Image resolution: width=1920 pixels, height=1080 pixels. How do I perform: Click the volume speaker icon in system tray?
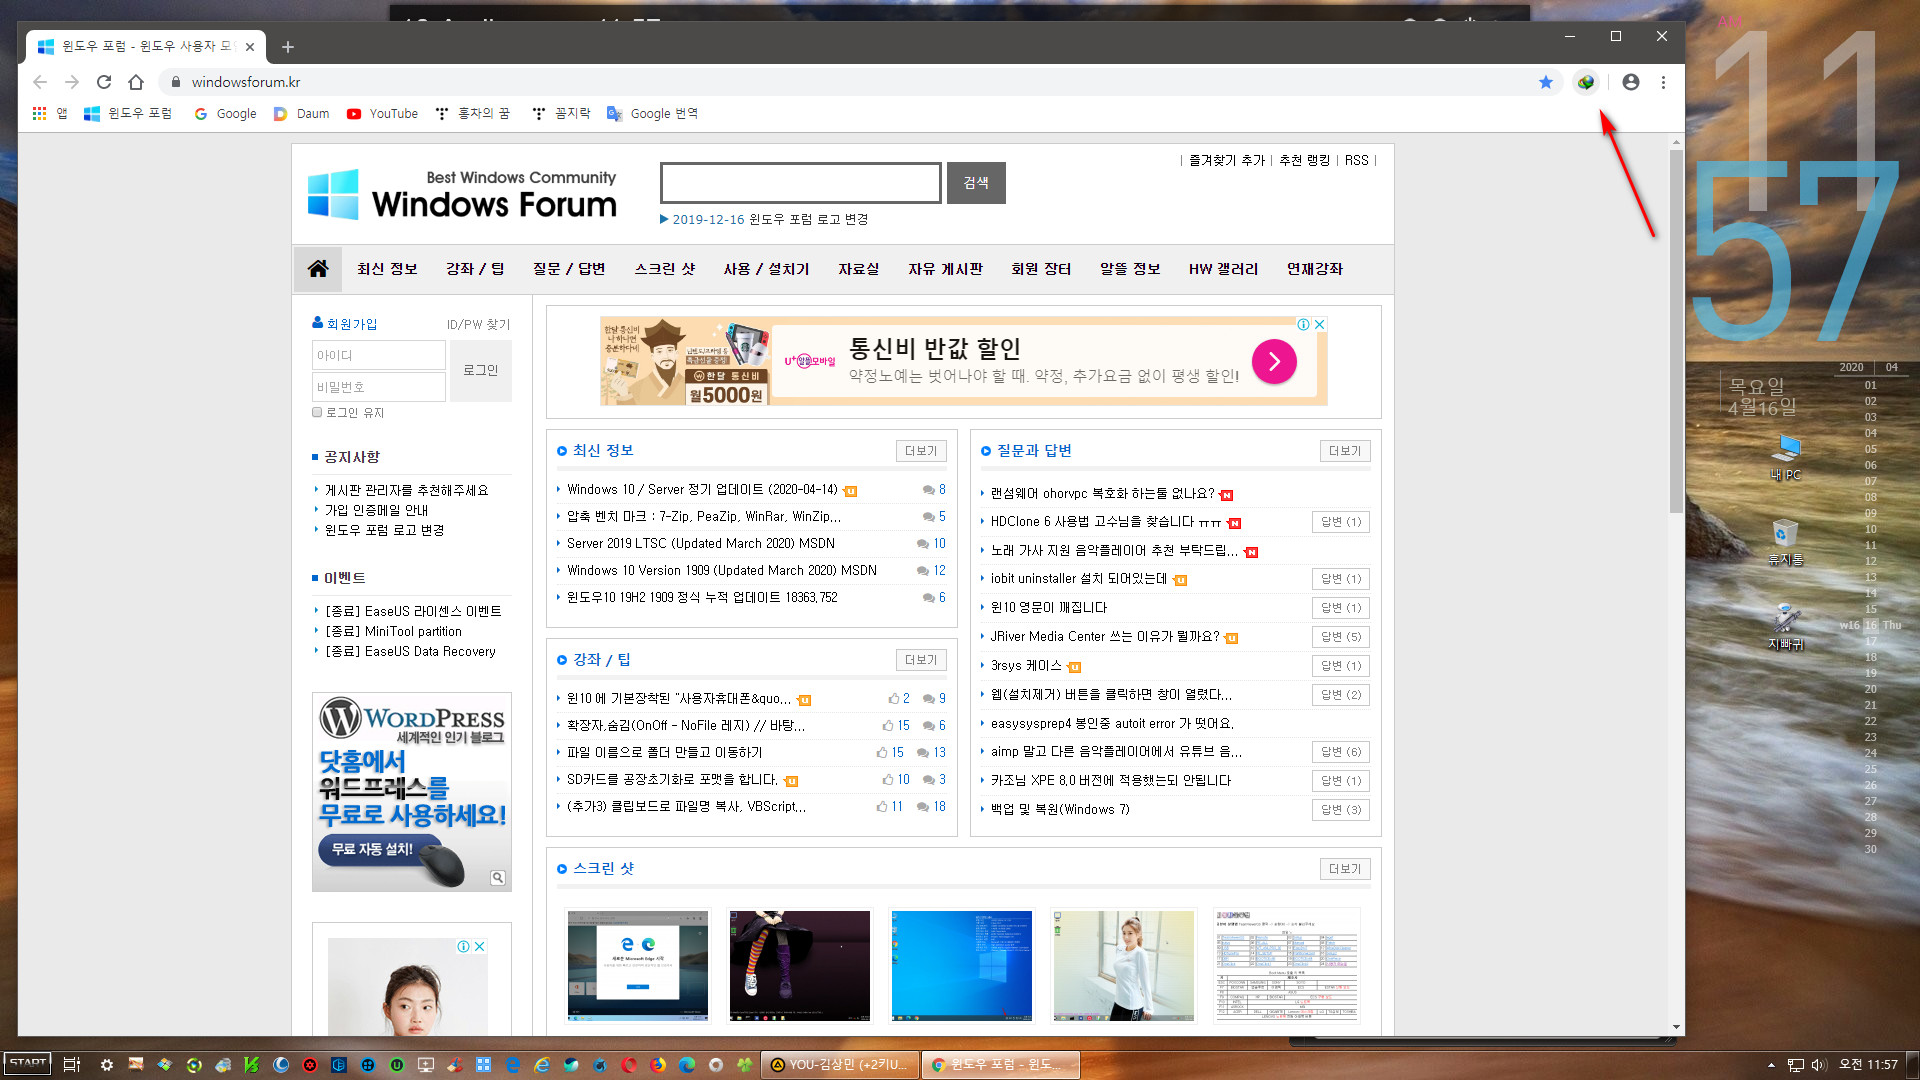click(x=1819, y=1065)
